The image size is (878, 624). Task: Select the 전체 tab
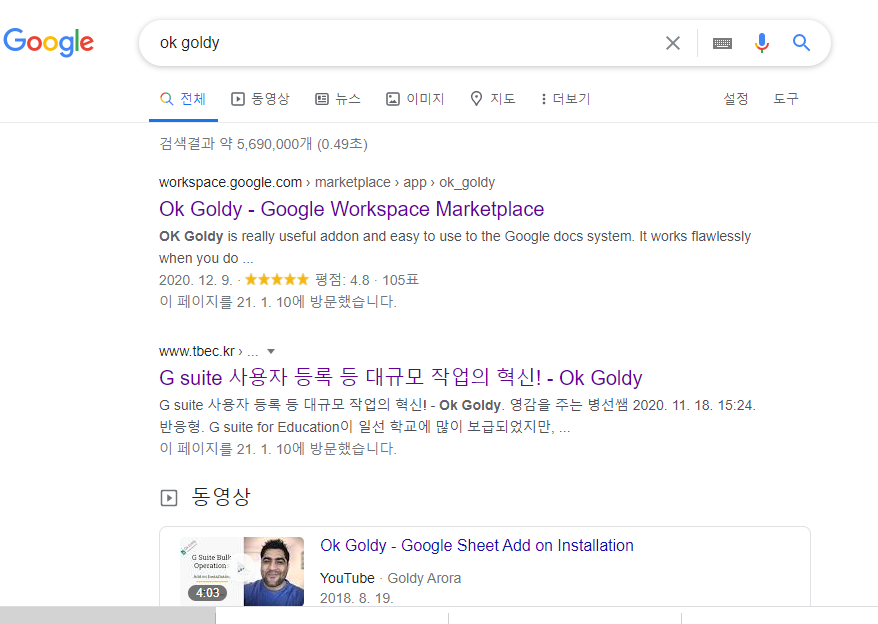183,99
